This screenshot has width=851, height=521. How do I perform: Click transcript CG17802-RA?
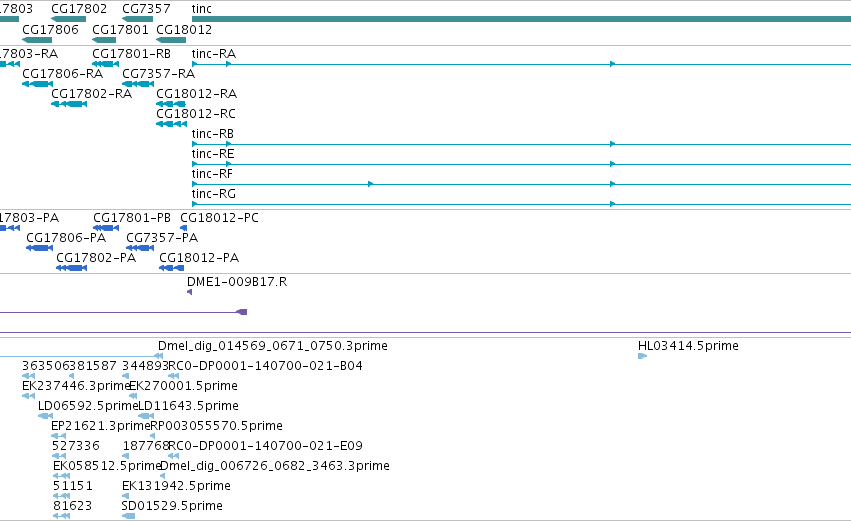[x=91, y=94]
